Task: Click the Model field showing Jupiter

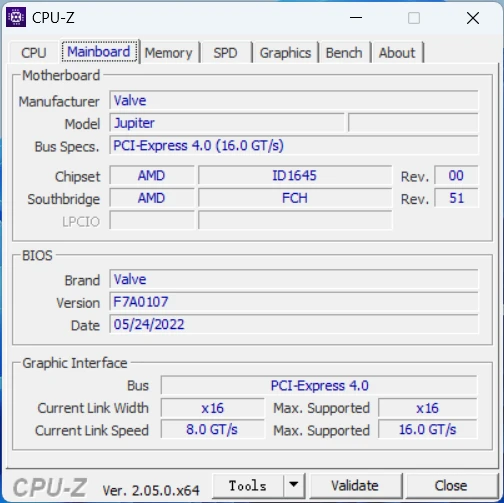Action: click(227, 123)
